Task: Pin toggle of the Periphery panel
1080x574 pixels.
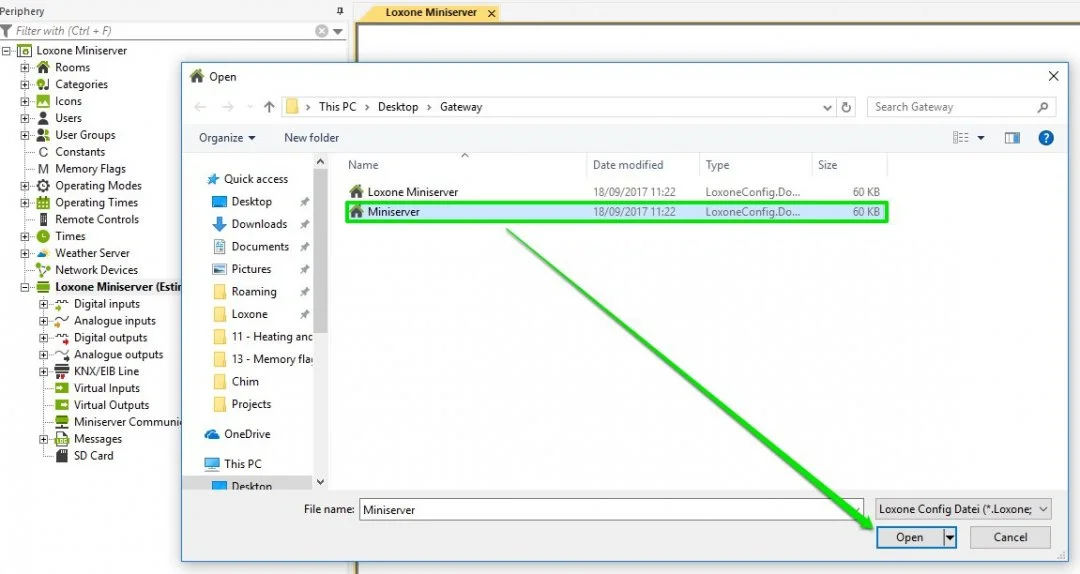Action: 340,11
